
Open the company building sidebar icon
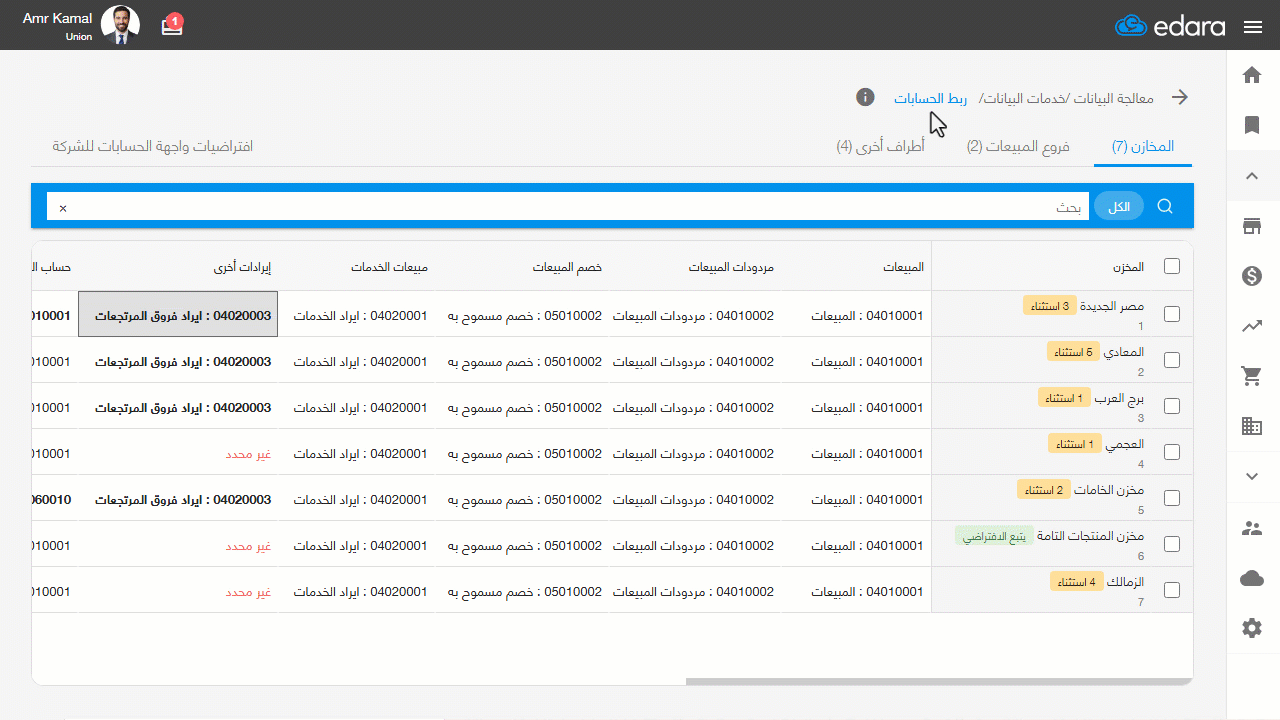pyautogui.click(x=1251, y=426)
